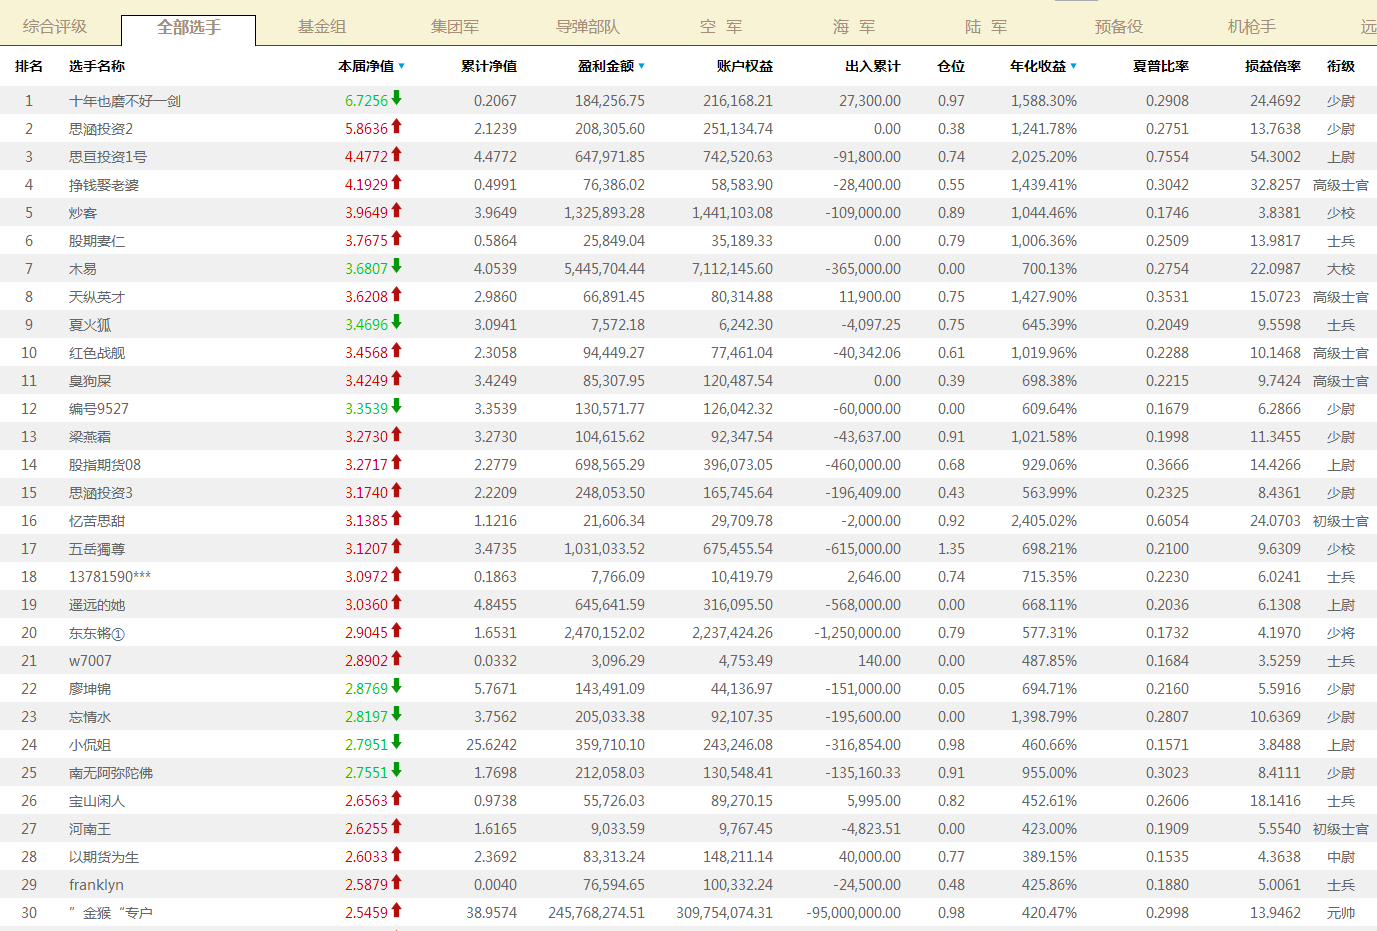
Task: Click green down arrow for 木易
Action: [x=397, y=266]
